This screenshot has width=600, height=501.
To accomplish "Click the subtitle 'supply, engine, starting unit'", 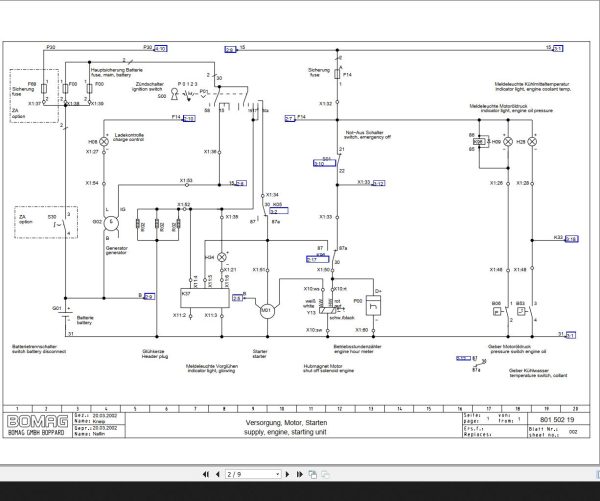I will point(285,432).
